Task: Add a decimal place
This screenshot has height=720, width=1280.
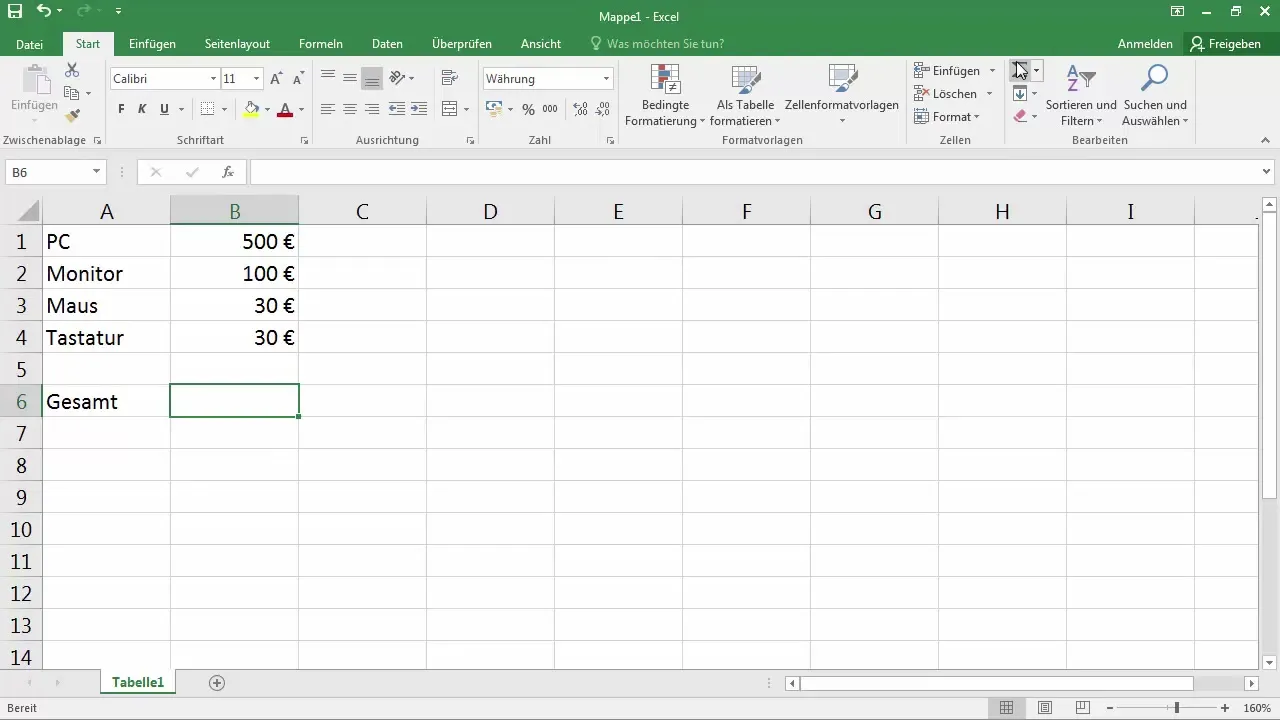Action: pos(580,109)
